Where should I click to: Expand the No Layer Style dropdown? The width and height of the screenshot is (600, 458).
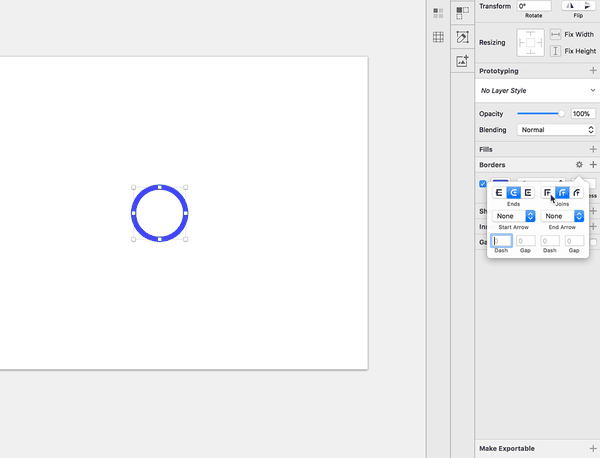tap(538, 91)
